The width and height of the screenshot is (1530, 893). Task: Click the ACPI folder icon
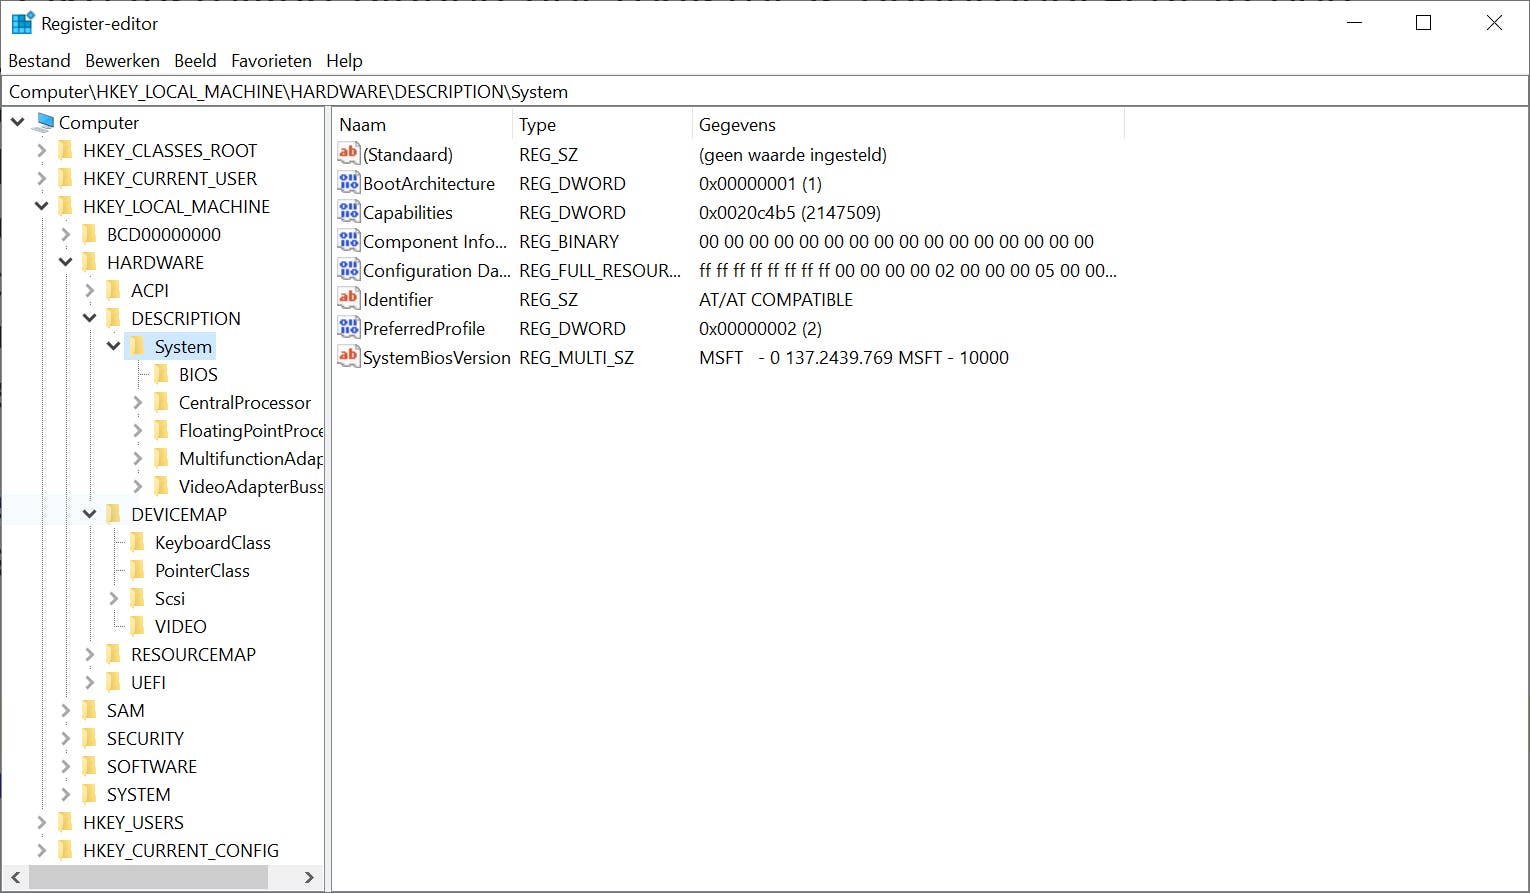(x=114, y=290)
